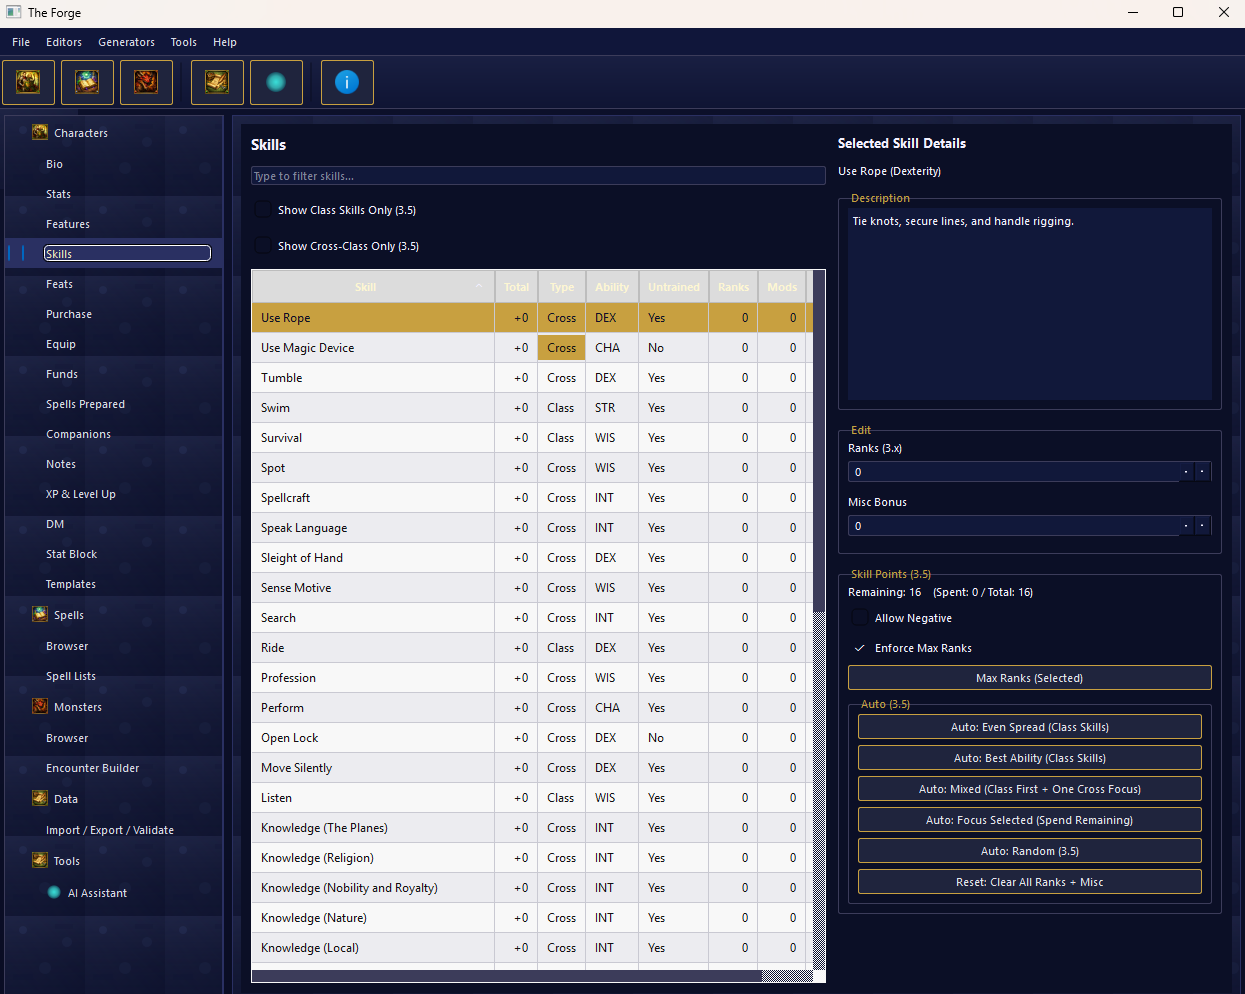
Task: Select the Characters icon on the toolbar
Action: pos(28,82)
